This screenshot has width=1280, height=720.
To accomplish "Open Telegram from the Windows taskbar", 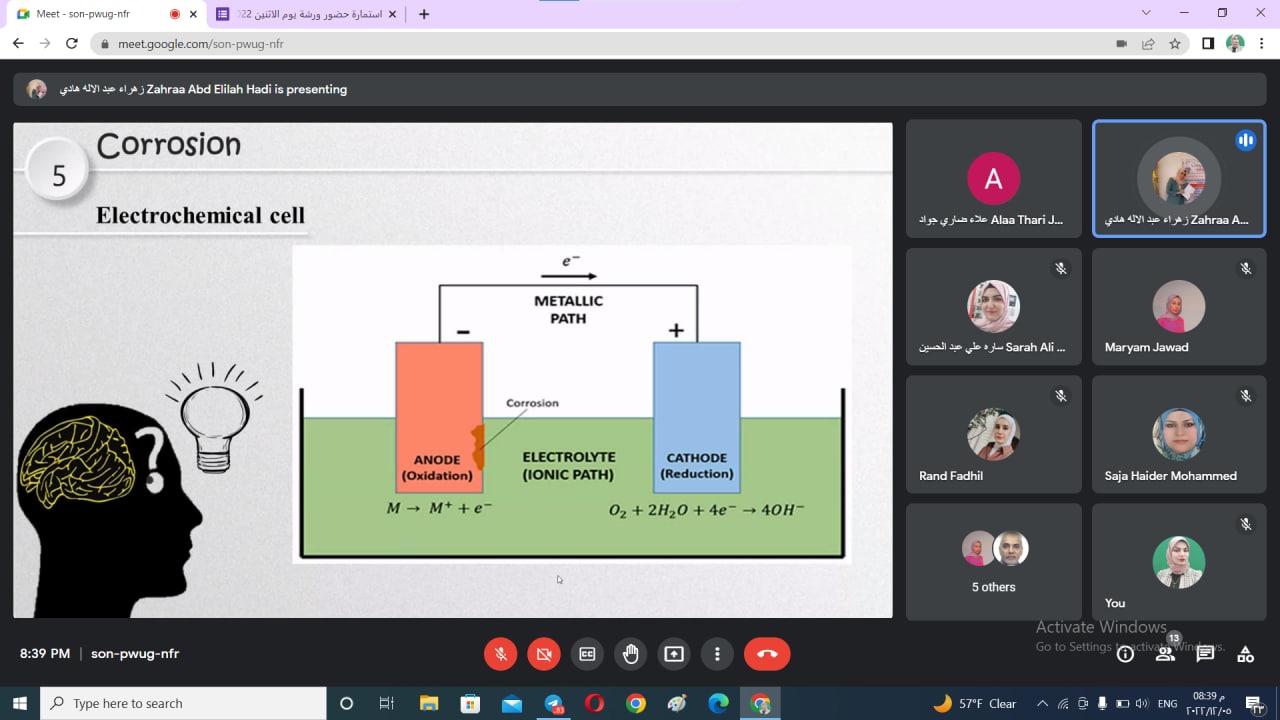I will pos(554,704).
